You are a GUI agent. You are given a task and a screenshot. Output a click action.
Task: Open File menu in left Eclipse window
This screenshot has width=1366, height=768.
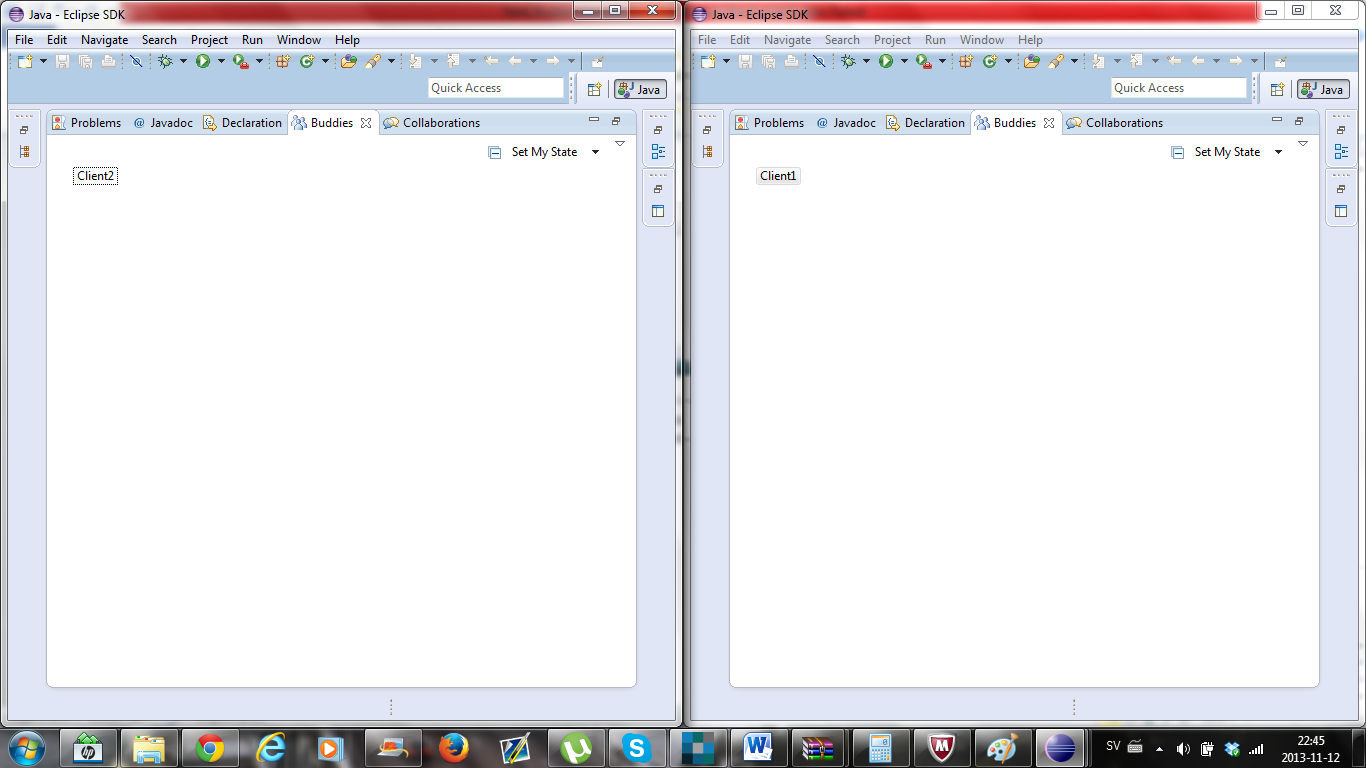coord(24,40)
